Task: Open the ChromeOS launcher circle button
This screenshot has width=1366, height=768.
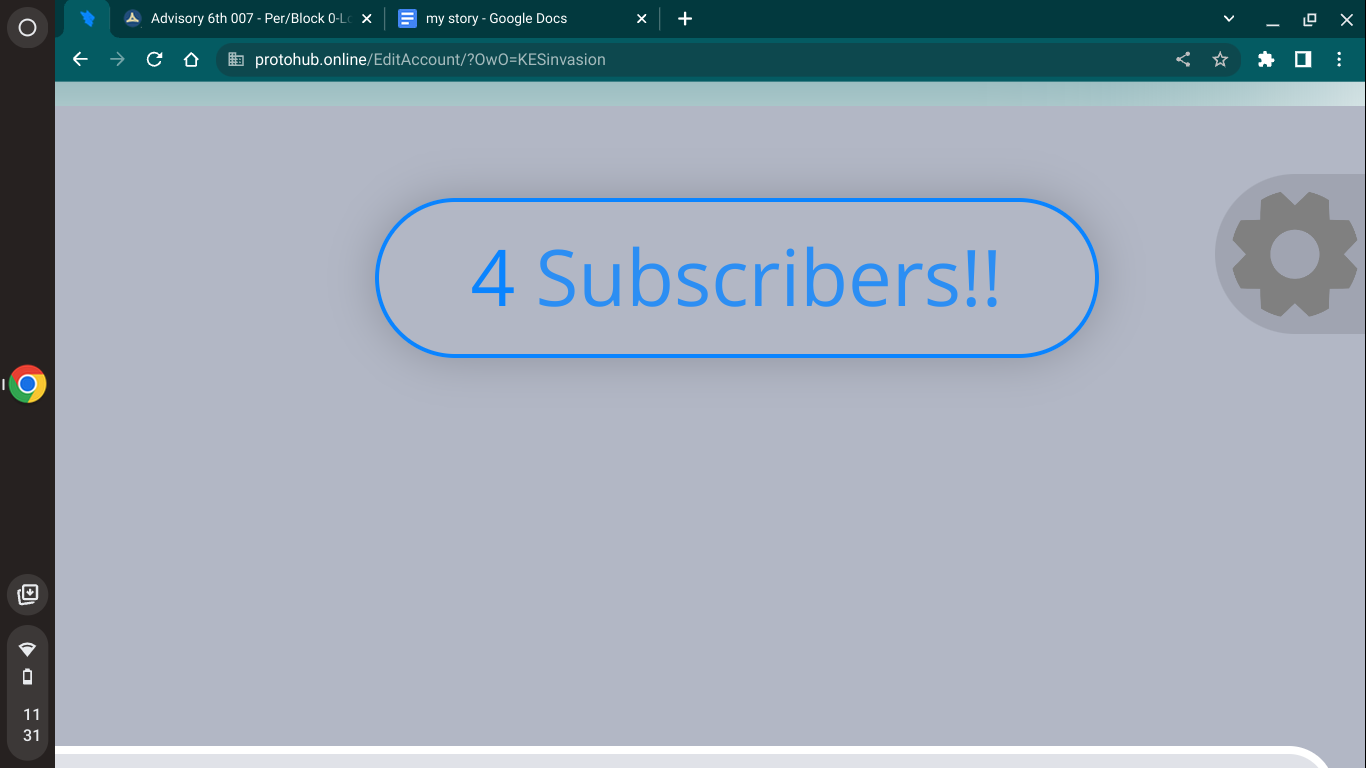Action: coord(27,27)
